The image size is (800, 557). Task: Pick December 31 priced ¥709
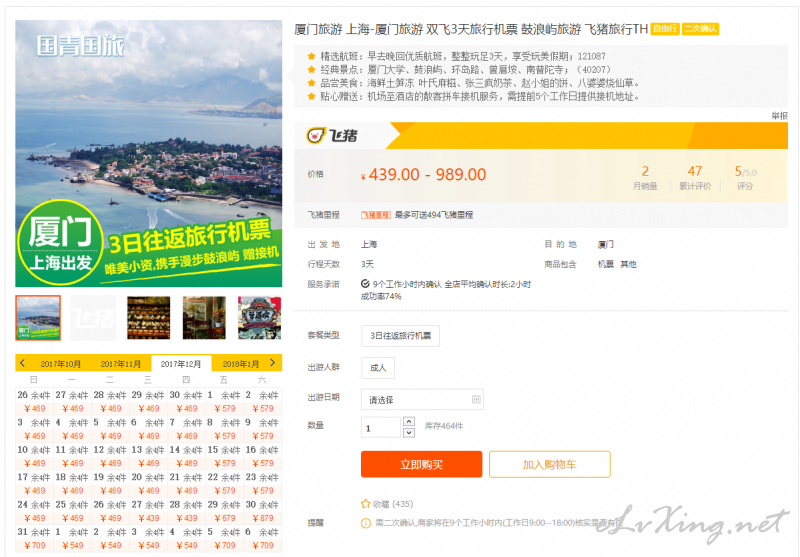point(35,538)
